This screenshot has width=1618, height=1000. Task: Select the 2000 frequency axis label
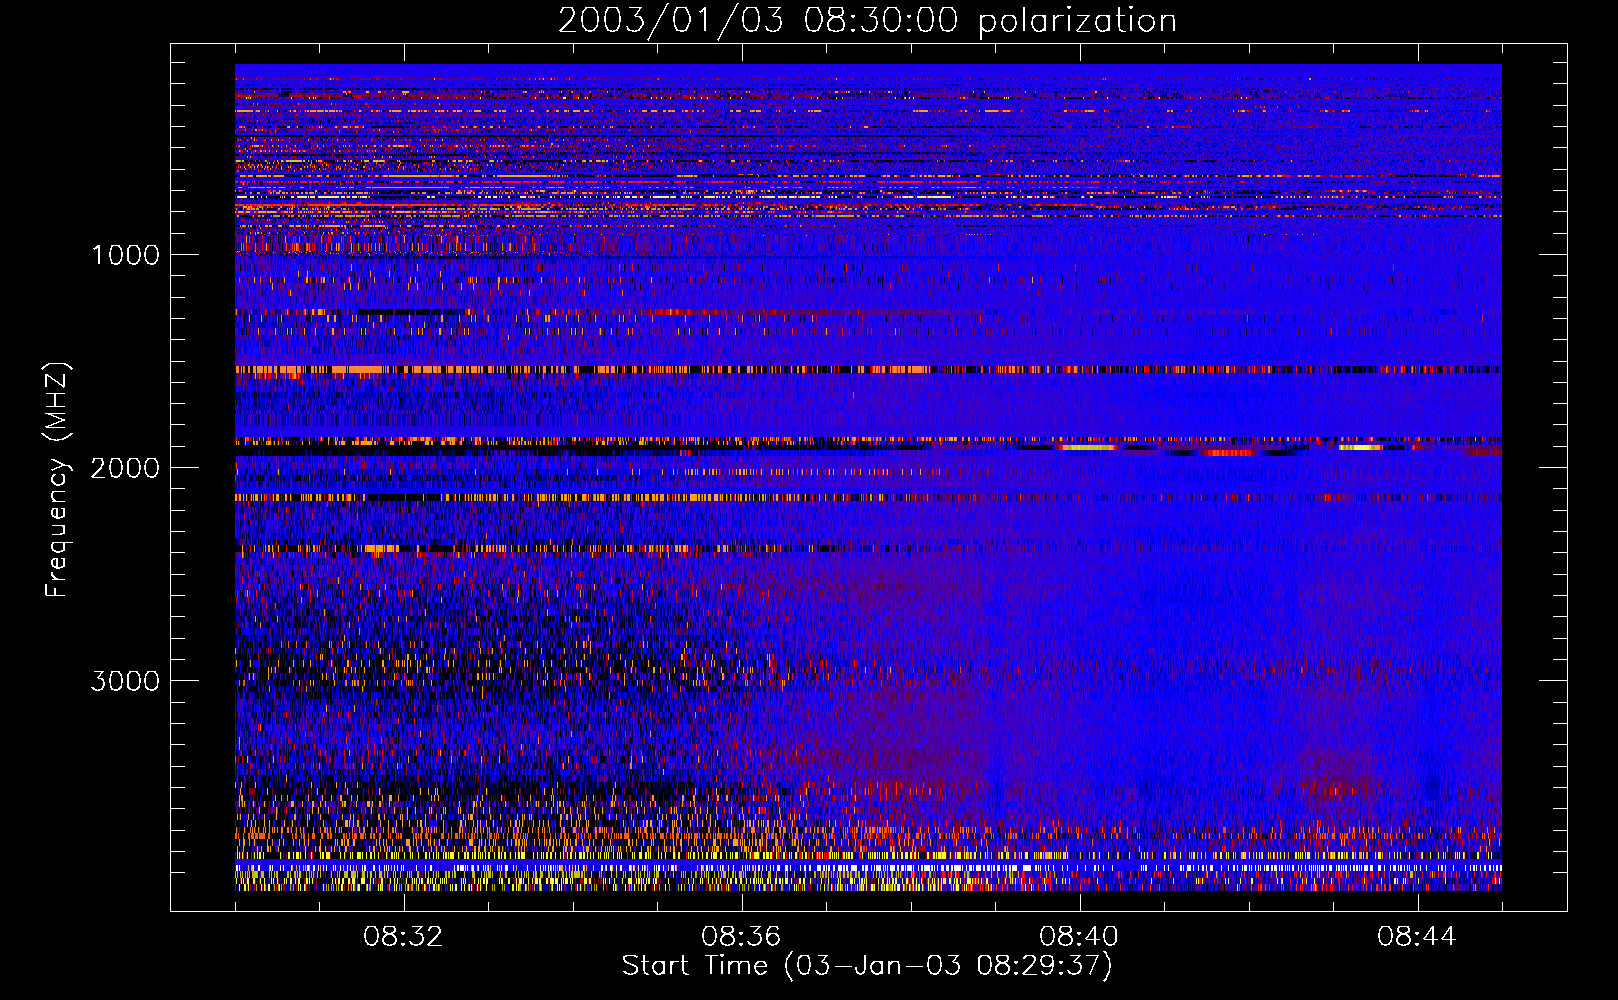pos(125,468)
